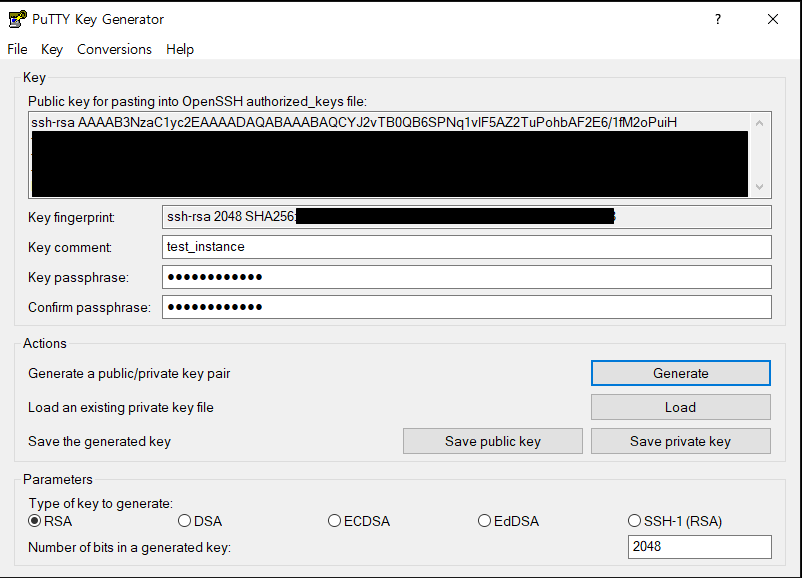Click the 'Key passphrase:' label

[78, 277]
